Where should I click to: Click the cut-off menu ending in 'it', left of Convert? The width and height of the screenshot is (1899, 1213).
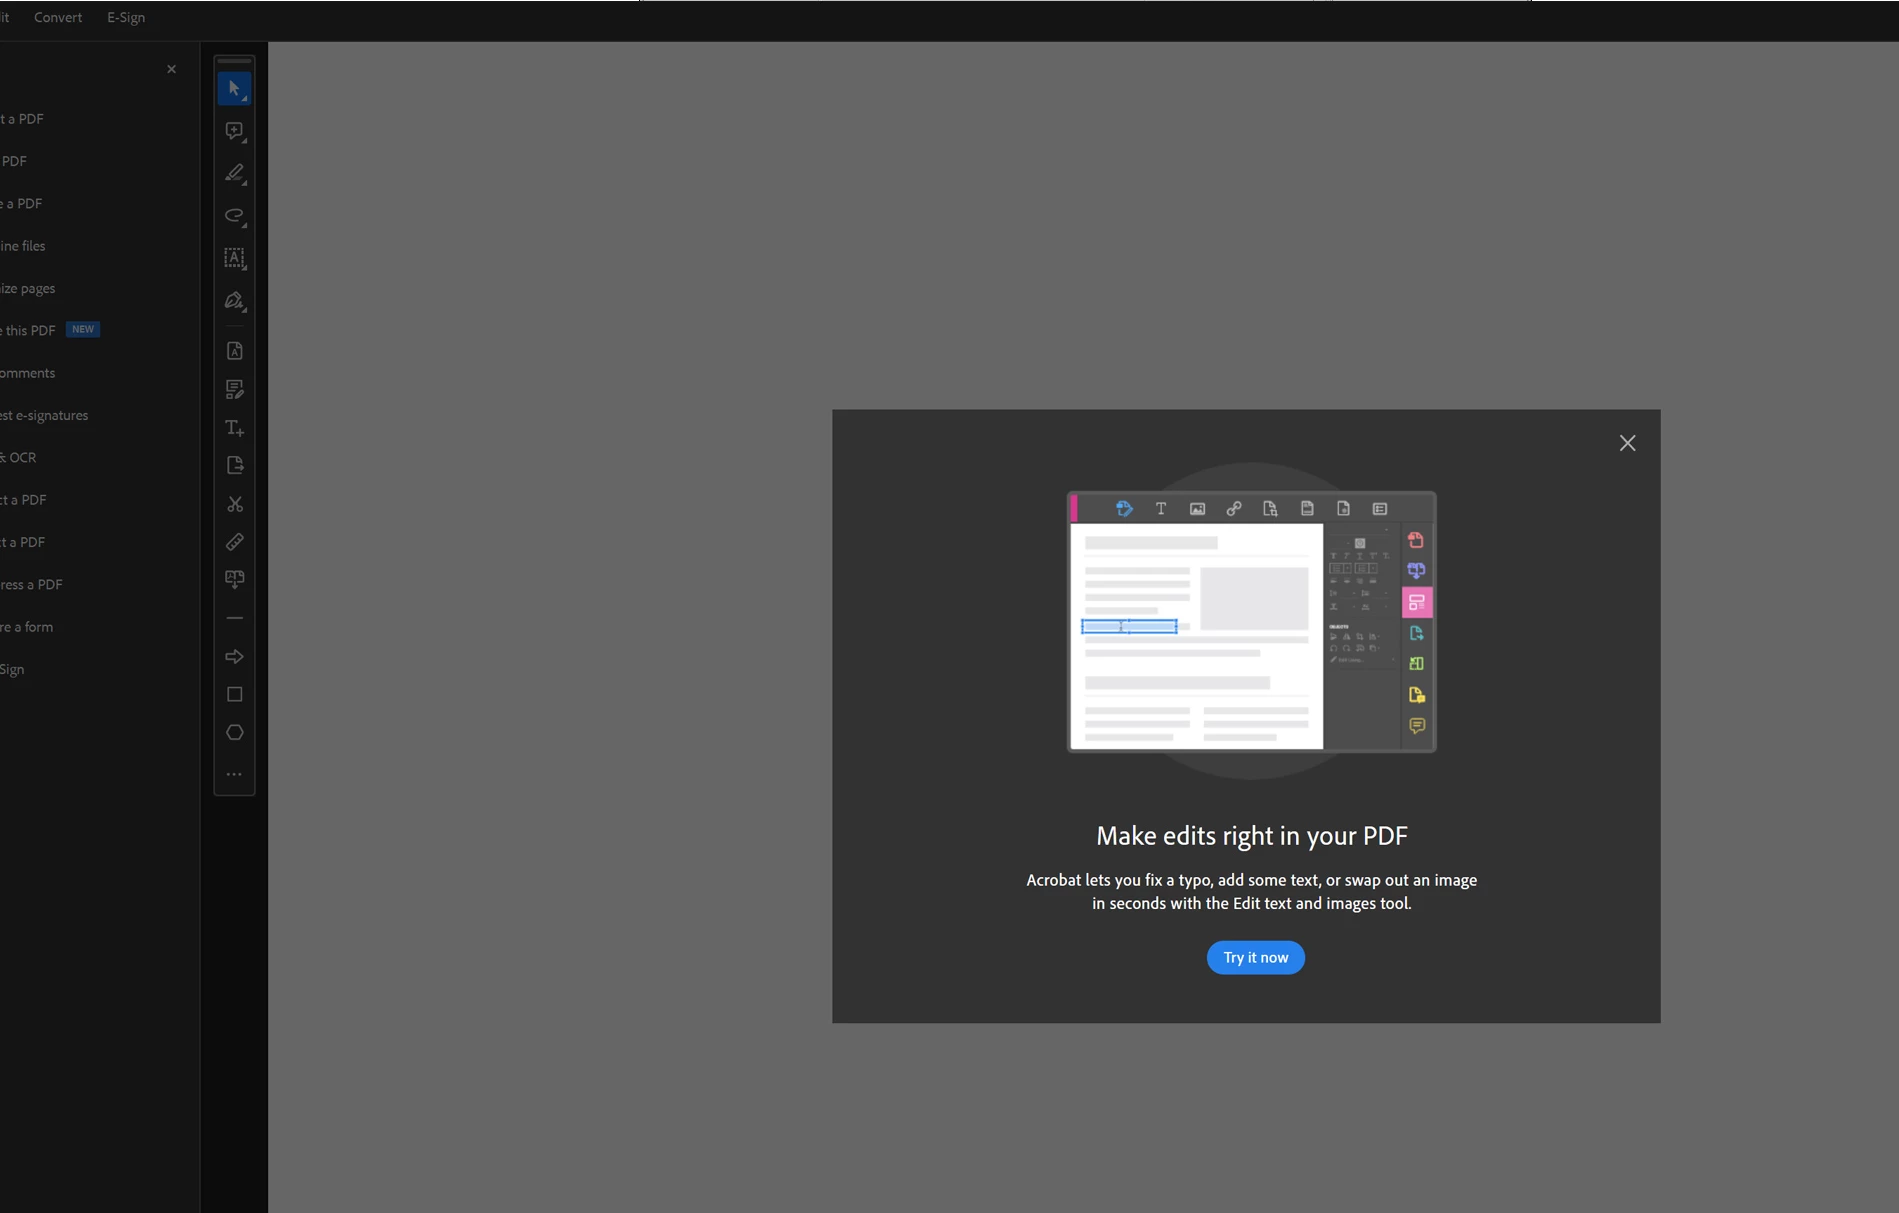tap(5, 17)
